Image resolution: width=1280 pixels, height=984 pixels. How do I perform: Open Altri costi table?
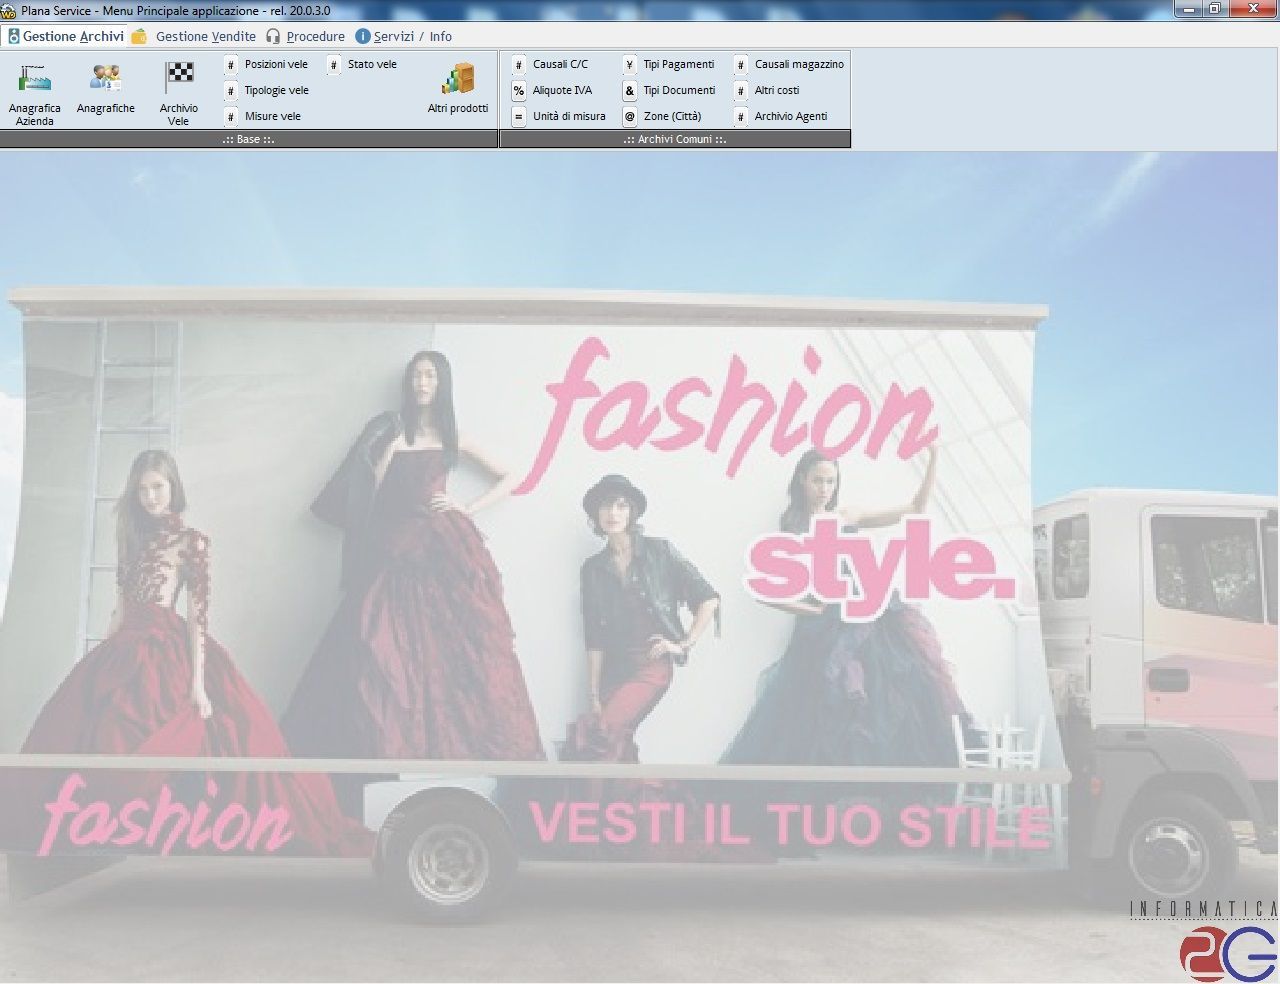[x=777, y=90]
